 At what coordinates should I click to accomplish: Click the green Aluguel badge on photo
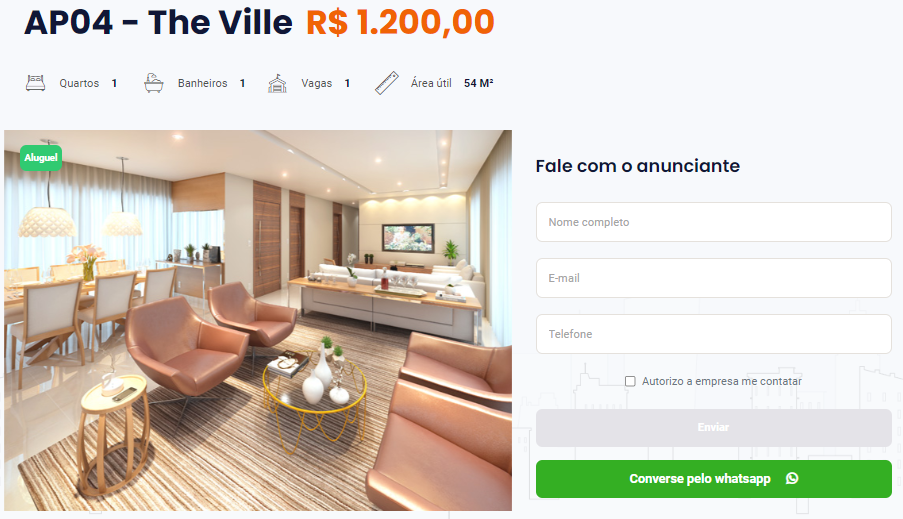41,158
